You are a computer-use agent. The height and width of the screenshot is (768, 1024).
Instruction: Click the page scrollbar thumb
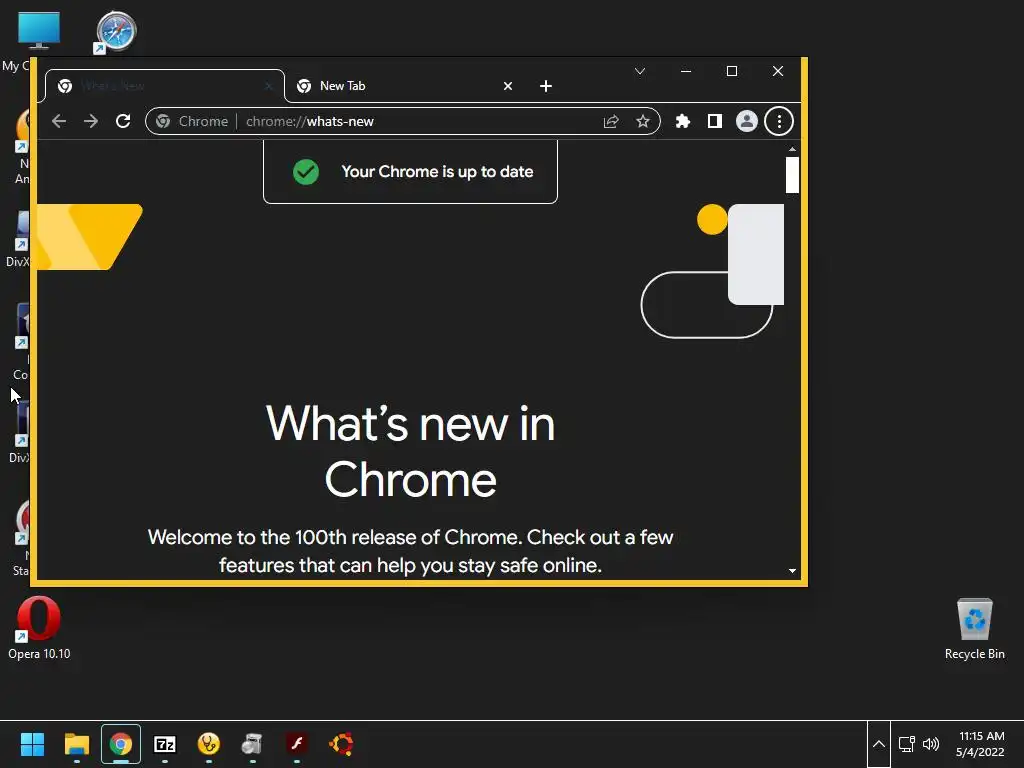[792, 174]
